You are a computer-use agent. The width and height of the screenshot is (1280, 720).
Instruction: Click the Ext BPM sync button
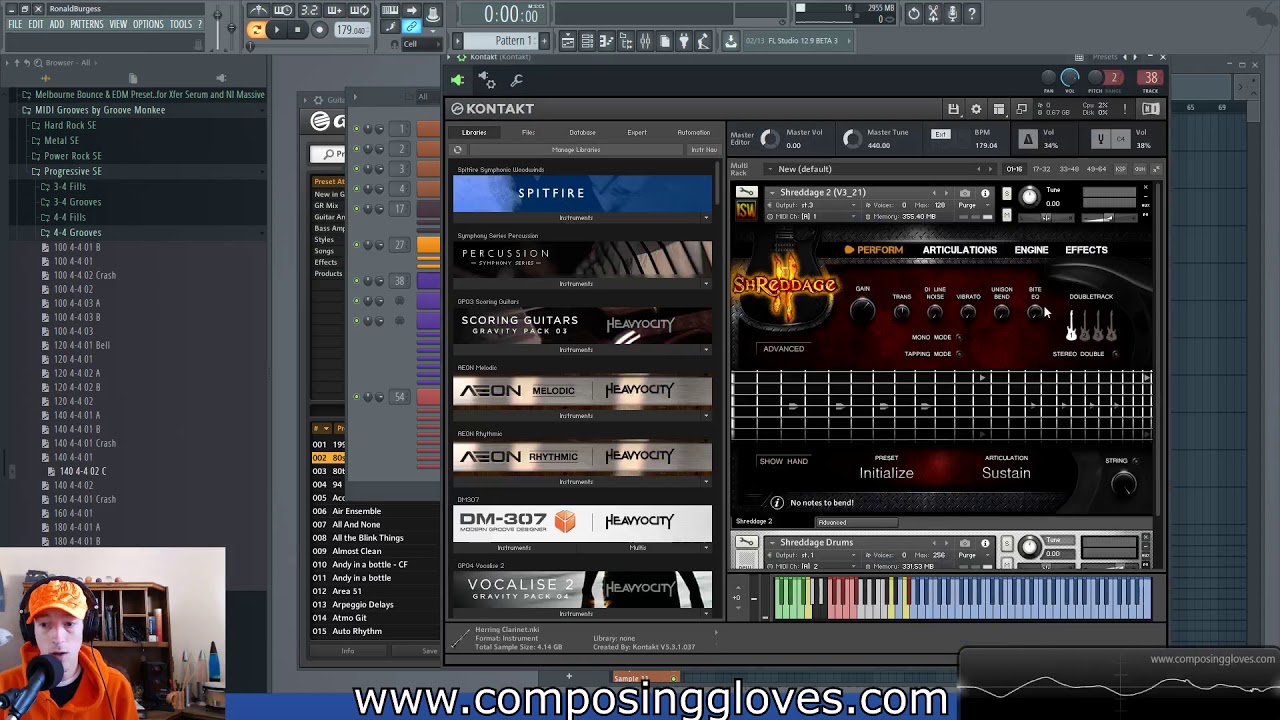coord(941,134)
